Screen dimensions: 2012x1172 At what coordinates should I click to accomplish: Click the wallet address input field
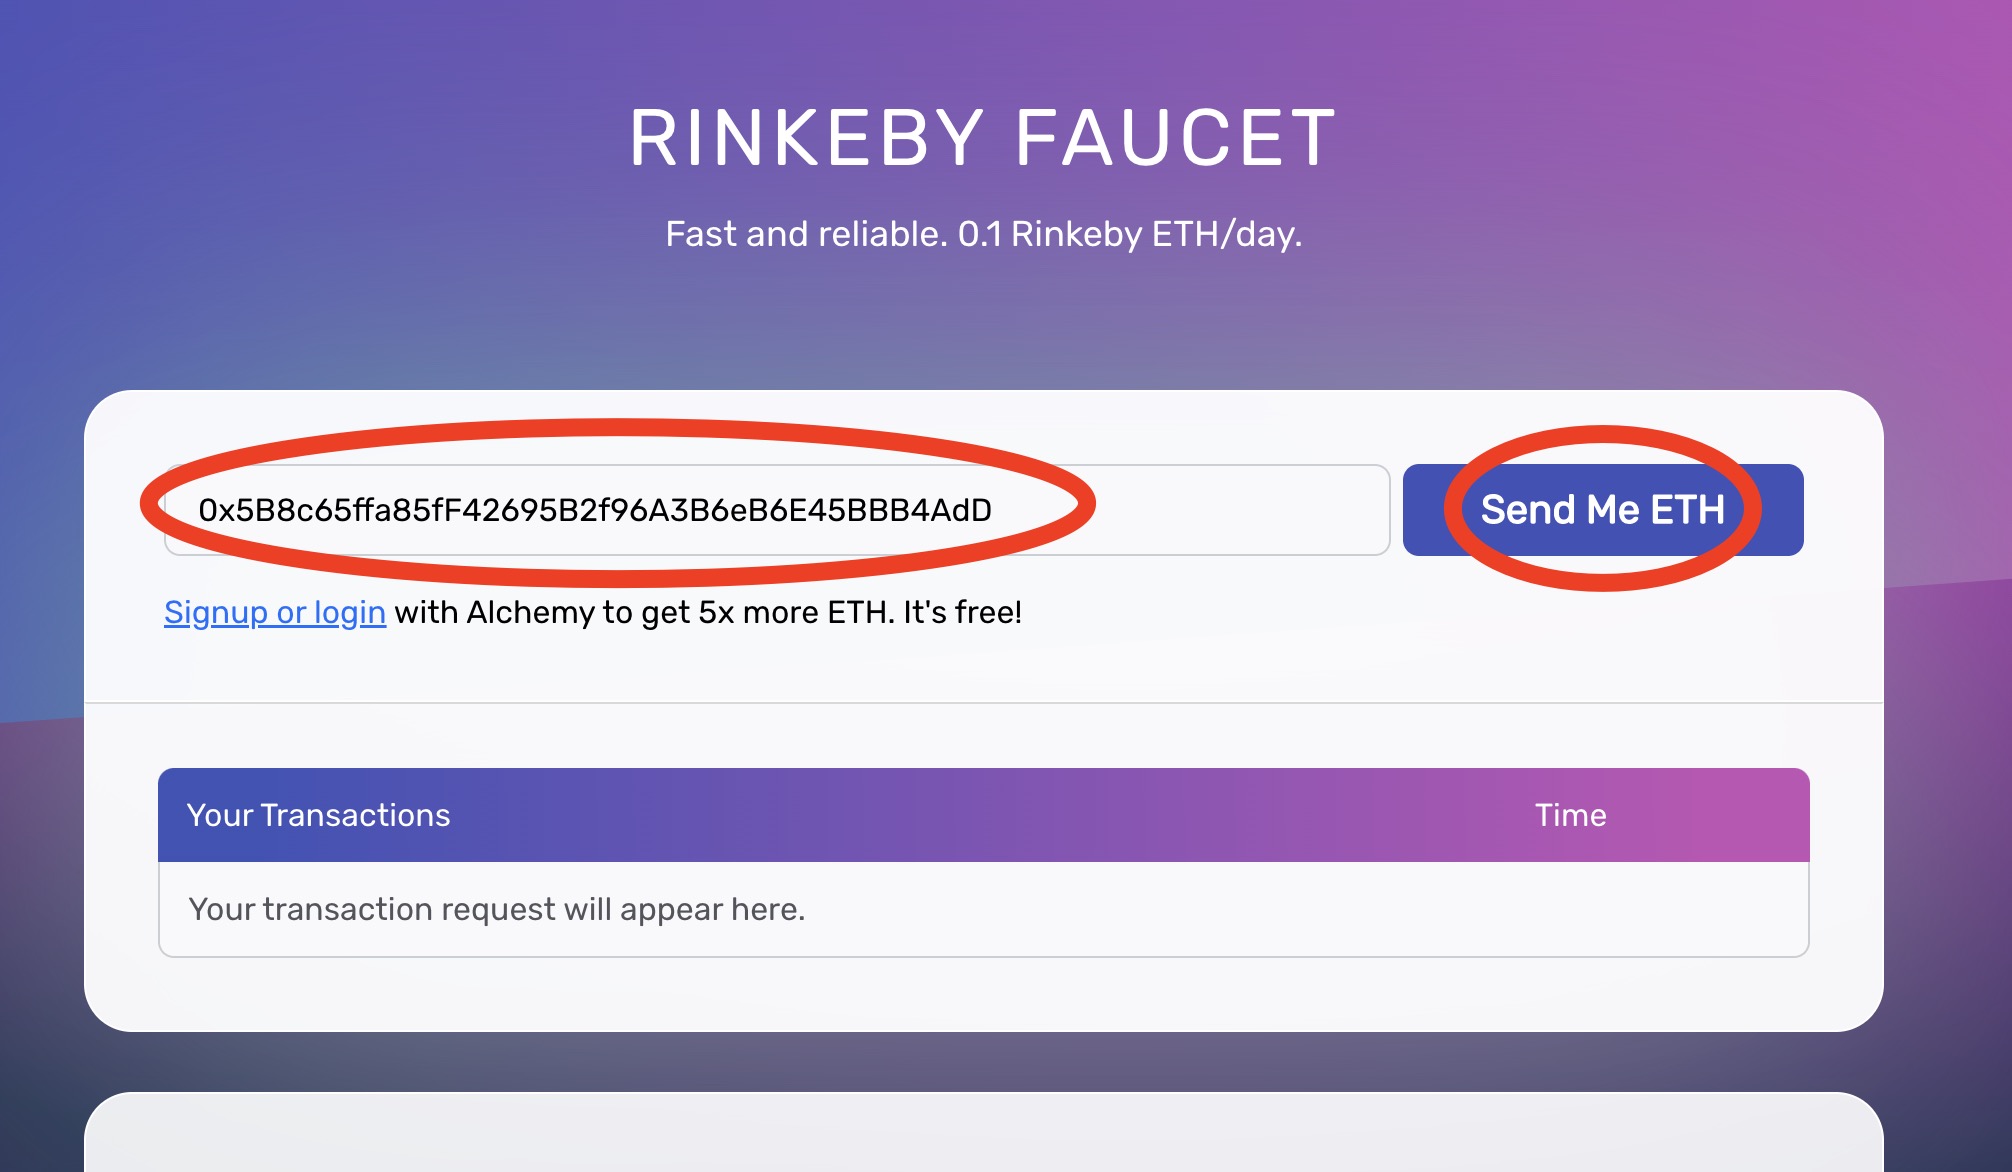tap(776, 510)
